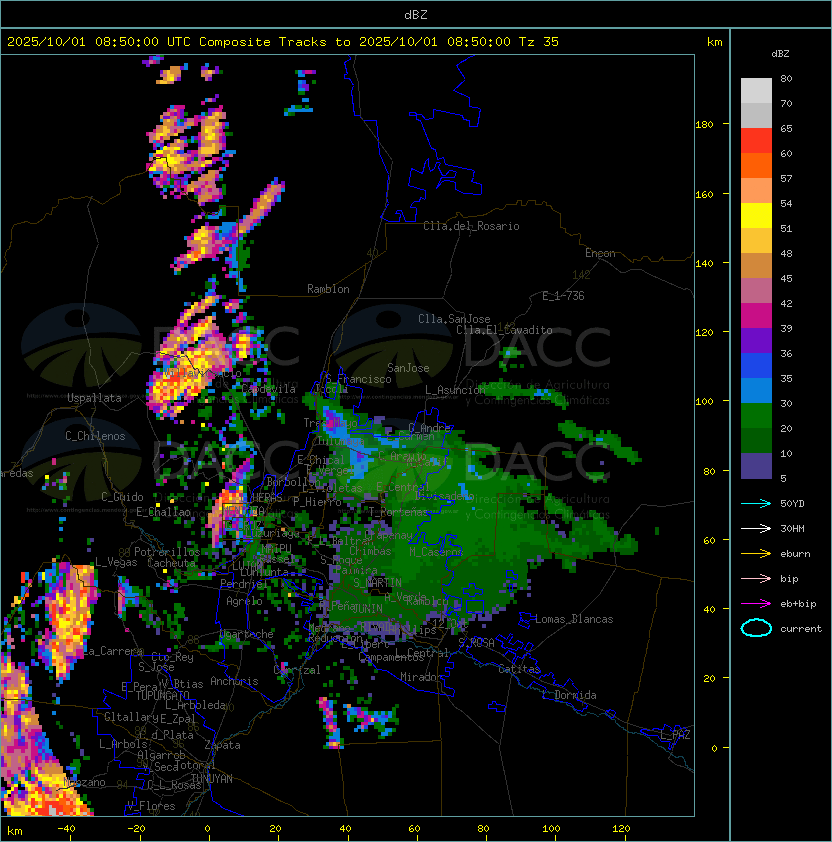Click the 'Agrelo' place label

tap(244, 601)
